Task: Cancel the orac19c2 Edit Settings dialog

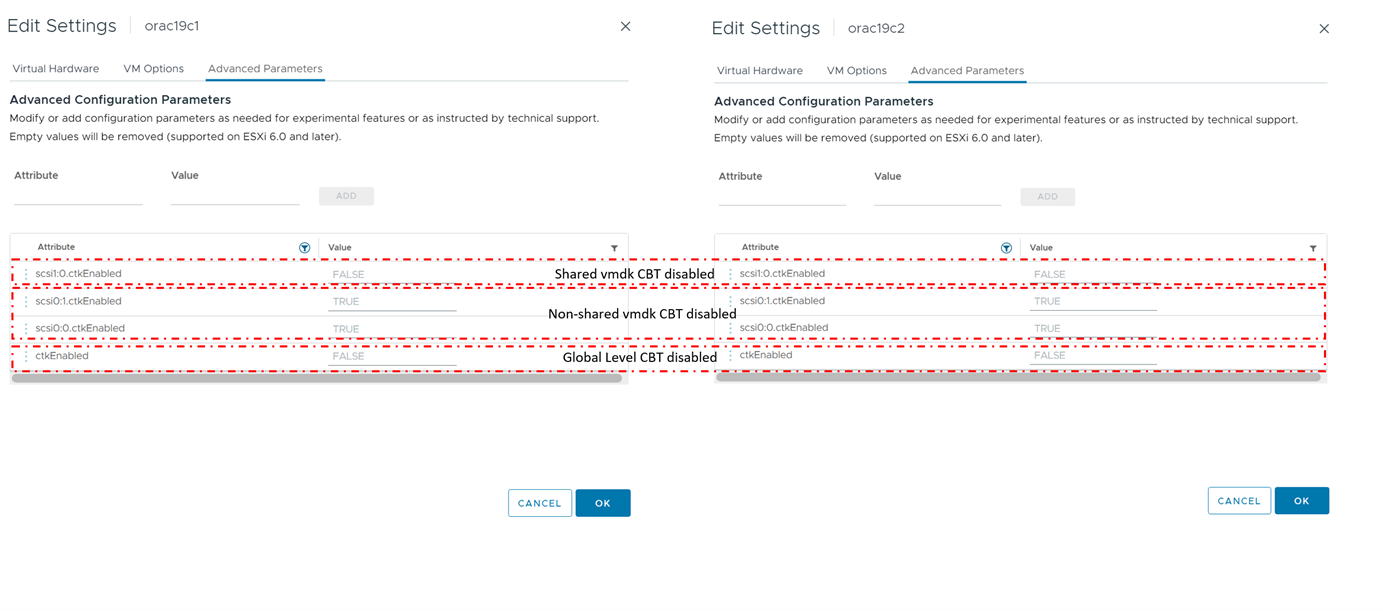Action: coord(1239,501)
